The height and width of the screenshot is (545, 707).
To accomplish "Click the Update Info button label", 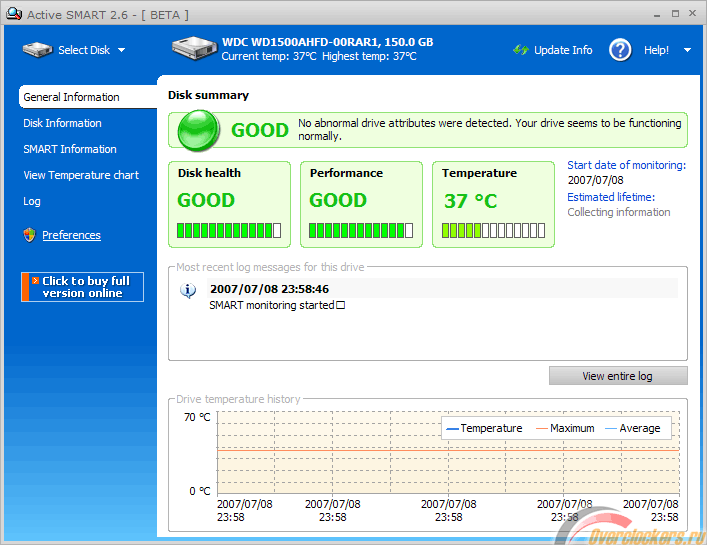I will 563,50.
